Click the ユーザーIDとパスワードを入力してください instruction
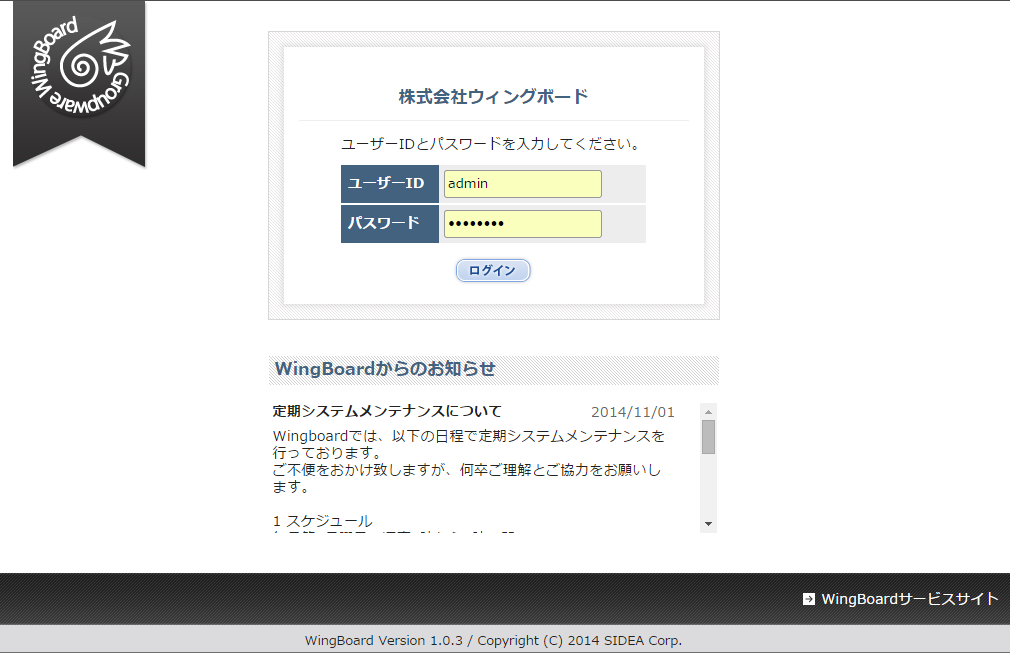Image resolution: width=1010 pixels, height=653 pixels. (491, 144)
